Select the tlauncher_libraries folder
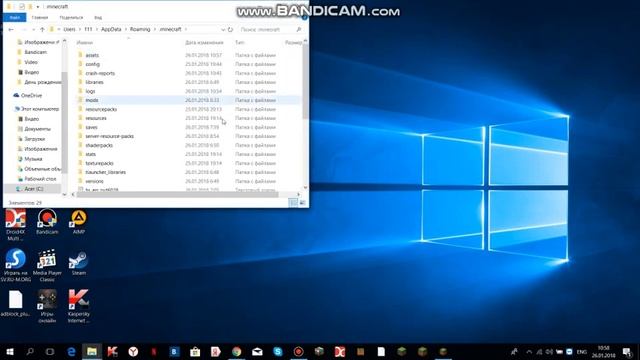The width and height of the screenshot is (640, 360). tap(105, 172)
